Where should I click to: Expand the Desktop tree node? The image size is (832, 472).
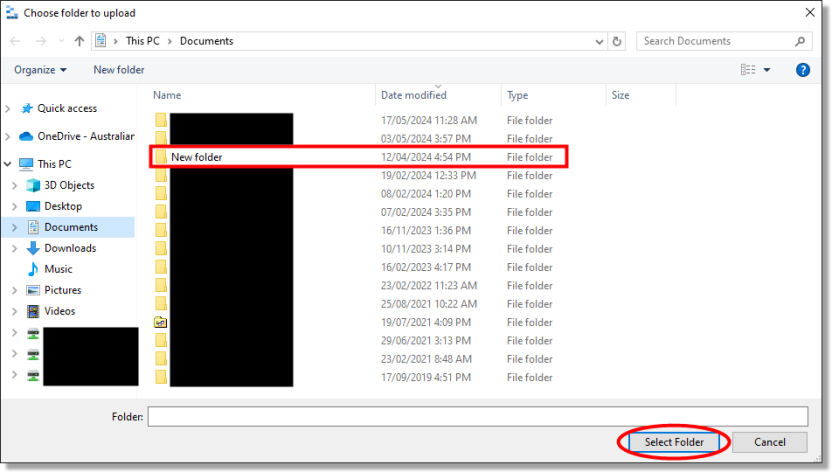(15, 206)
